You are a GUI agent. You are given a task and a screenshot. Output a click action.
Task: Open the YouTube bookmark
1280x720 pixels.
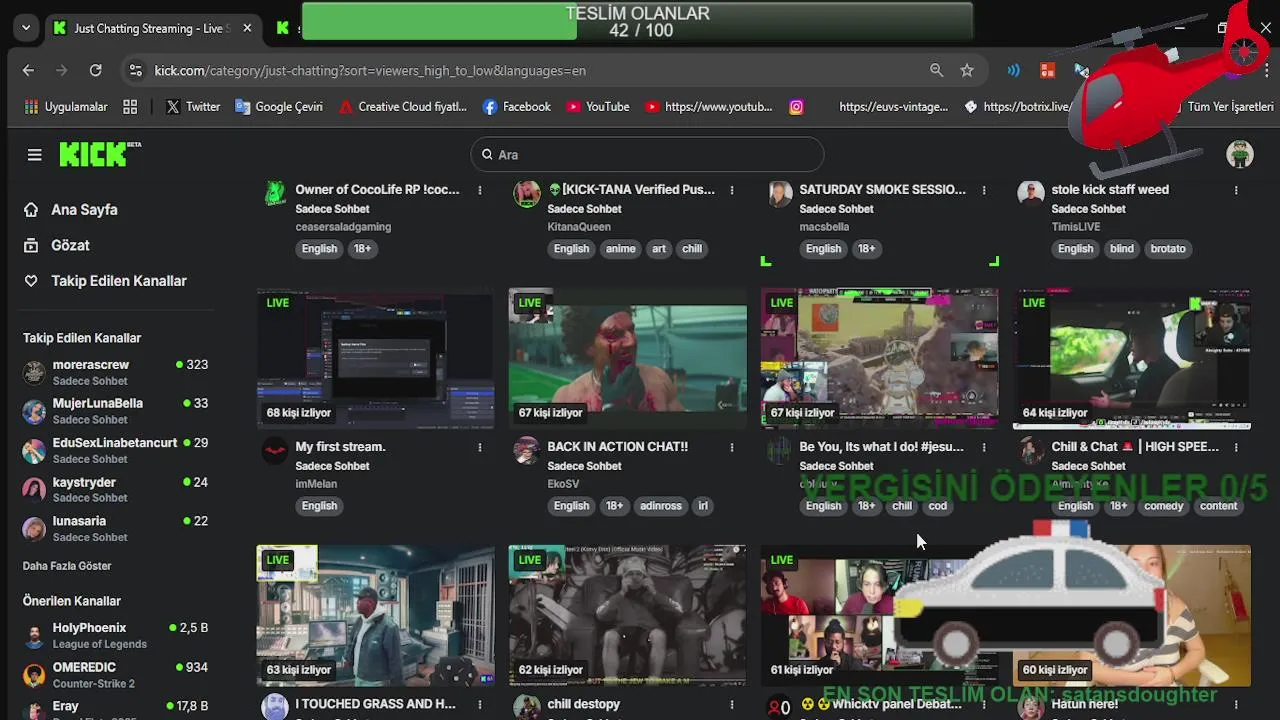[598, 106]
